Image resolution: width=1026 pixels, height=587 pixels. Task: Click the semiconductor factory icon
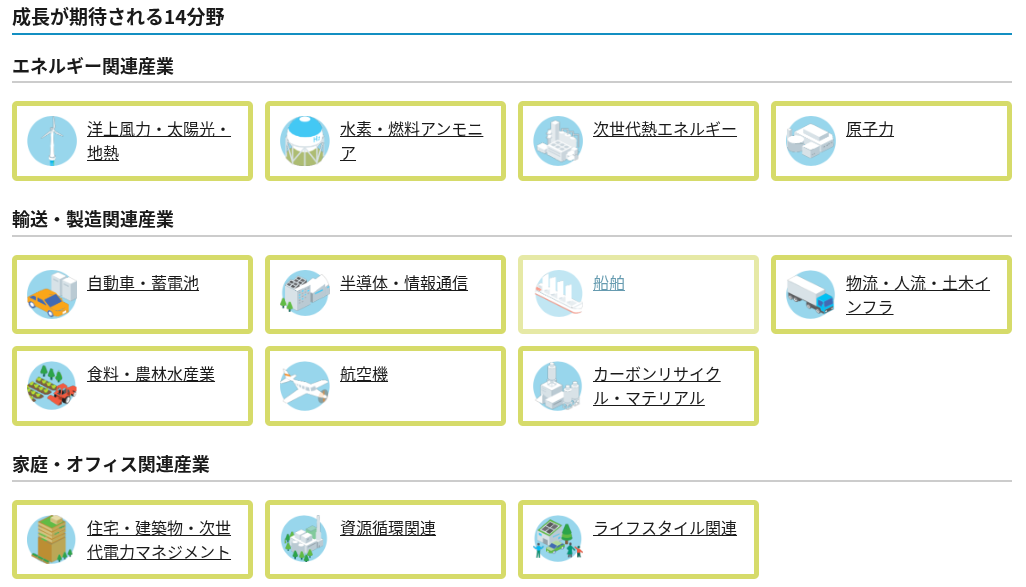(304, 294)
